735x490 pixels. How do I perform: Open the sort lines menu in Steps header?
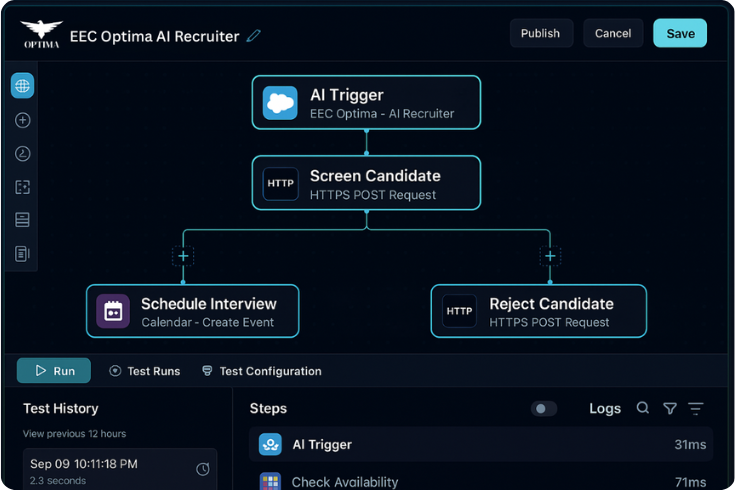[696, 408]
